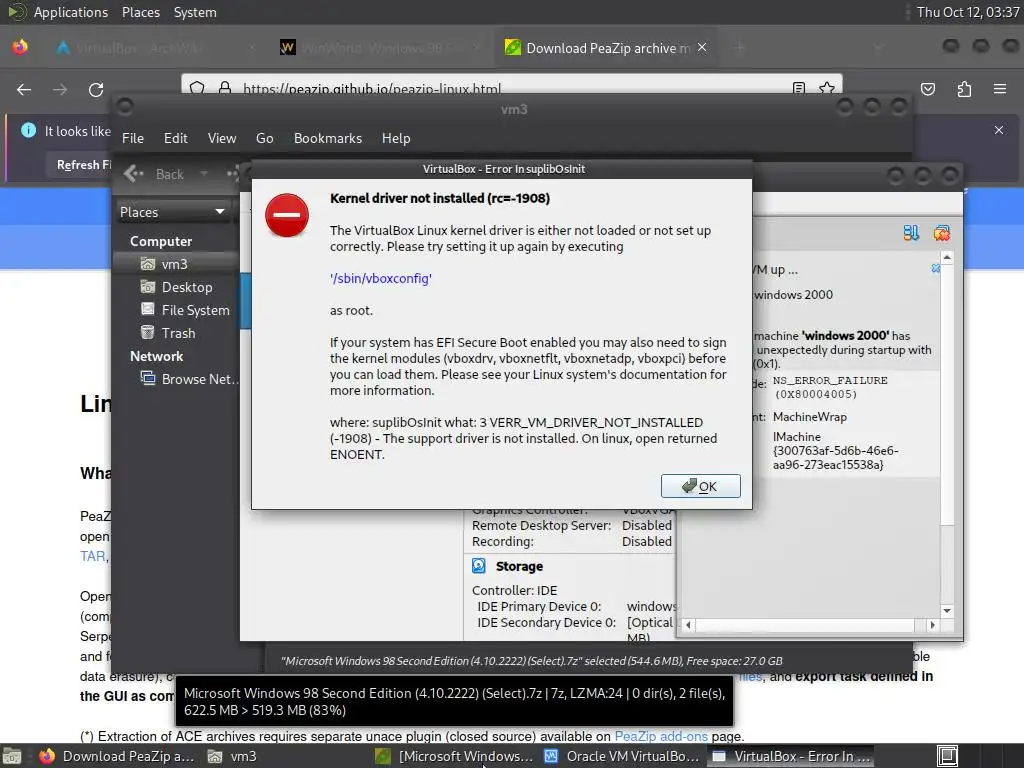Click show desktop icon in bottom panel
Viewport: 1024px width, 768px height.
(12, 756)
